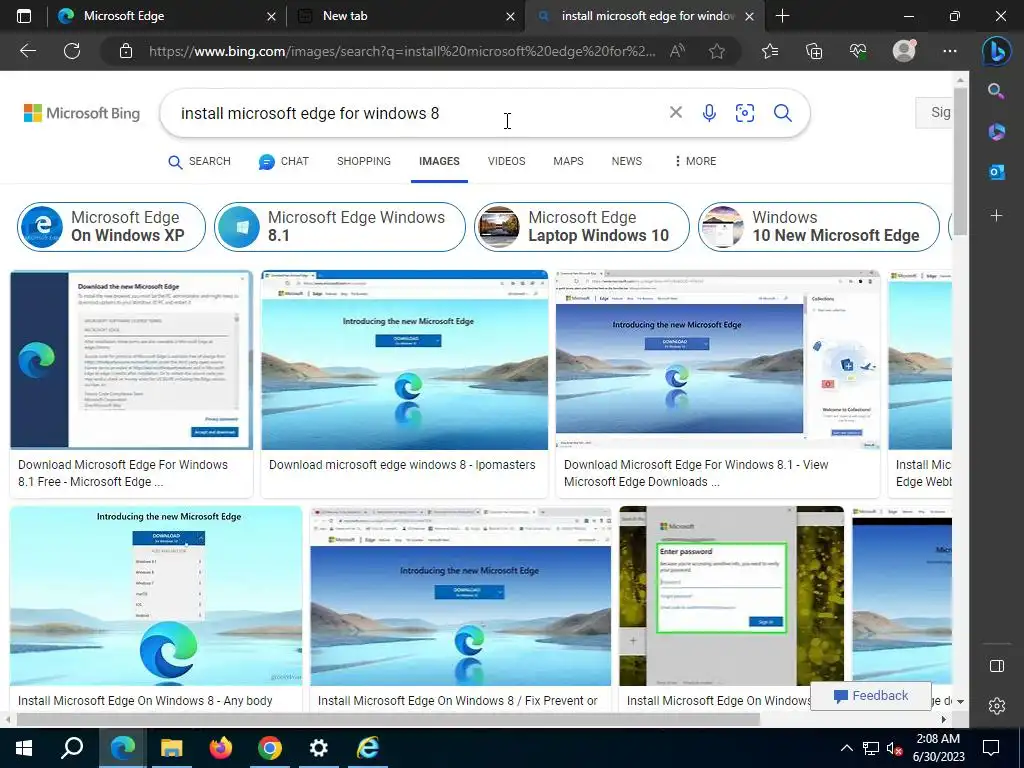Open the notification center icon
Image resolution: width=1024 pixels, height=768 pixels.
pos(991,748)
